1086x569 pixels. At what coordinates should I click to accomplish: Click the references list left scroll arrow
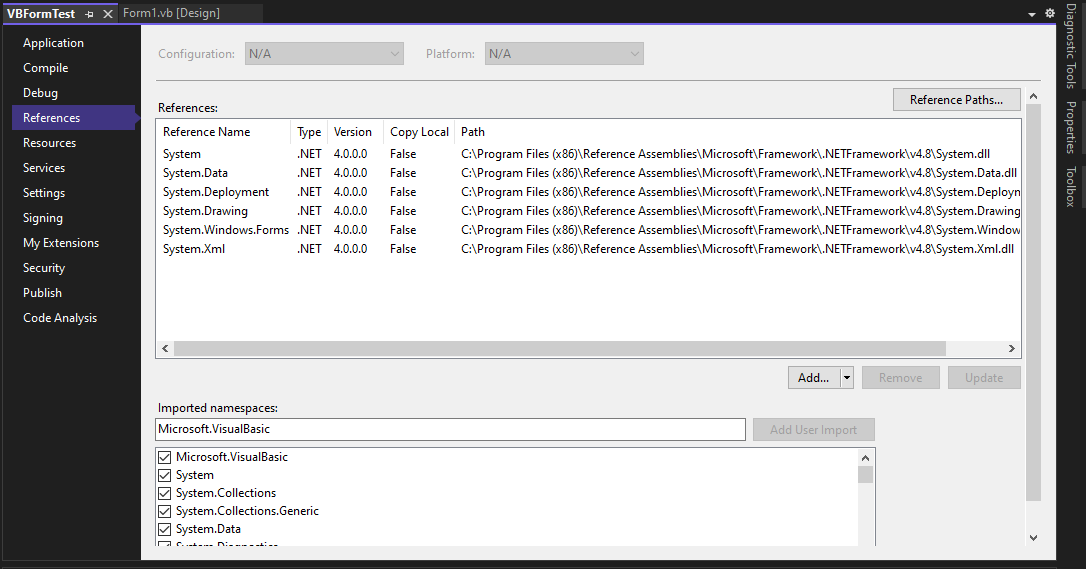(x=165, y=348)
